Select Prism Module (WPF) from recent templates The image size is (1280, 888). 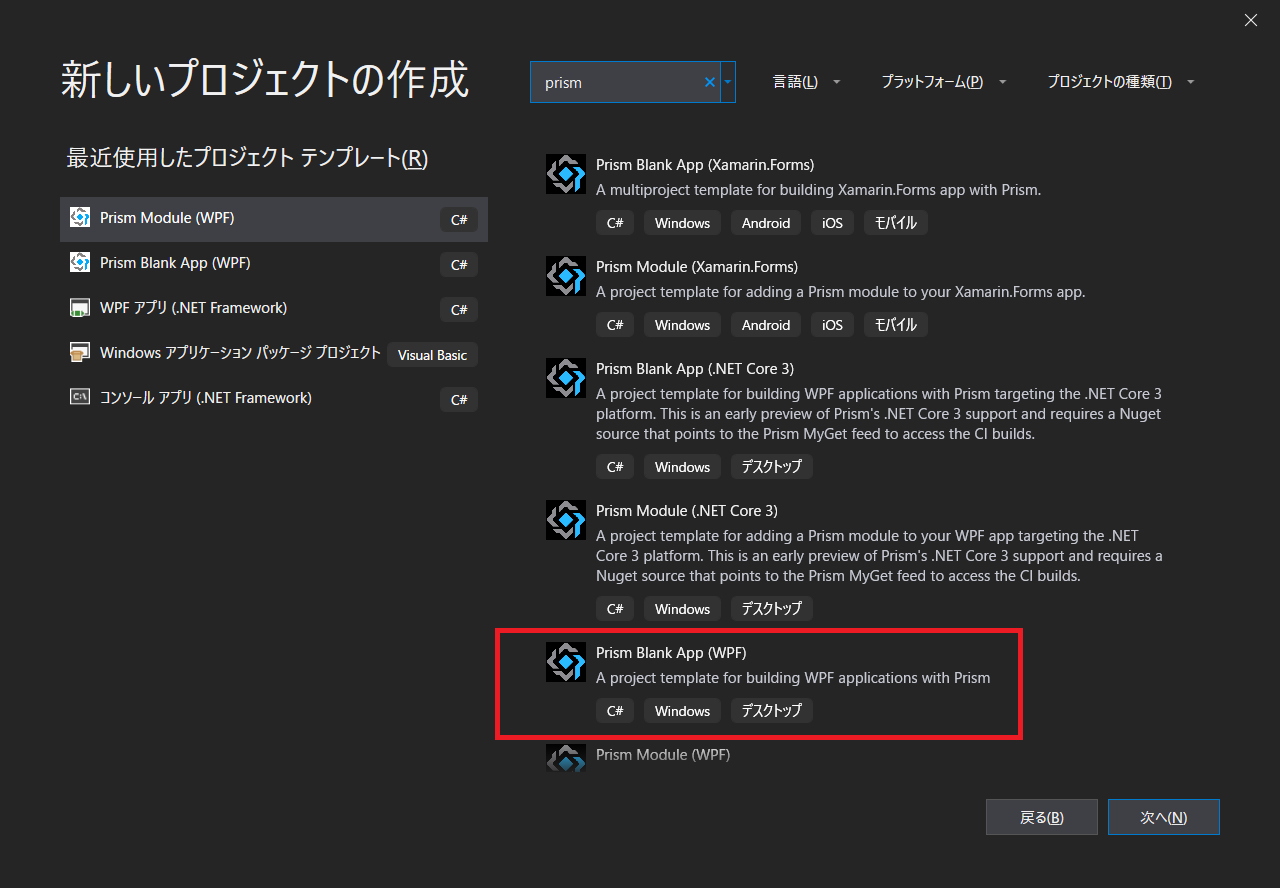[274, 219]
